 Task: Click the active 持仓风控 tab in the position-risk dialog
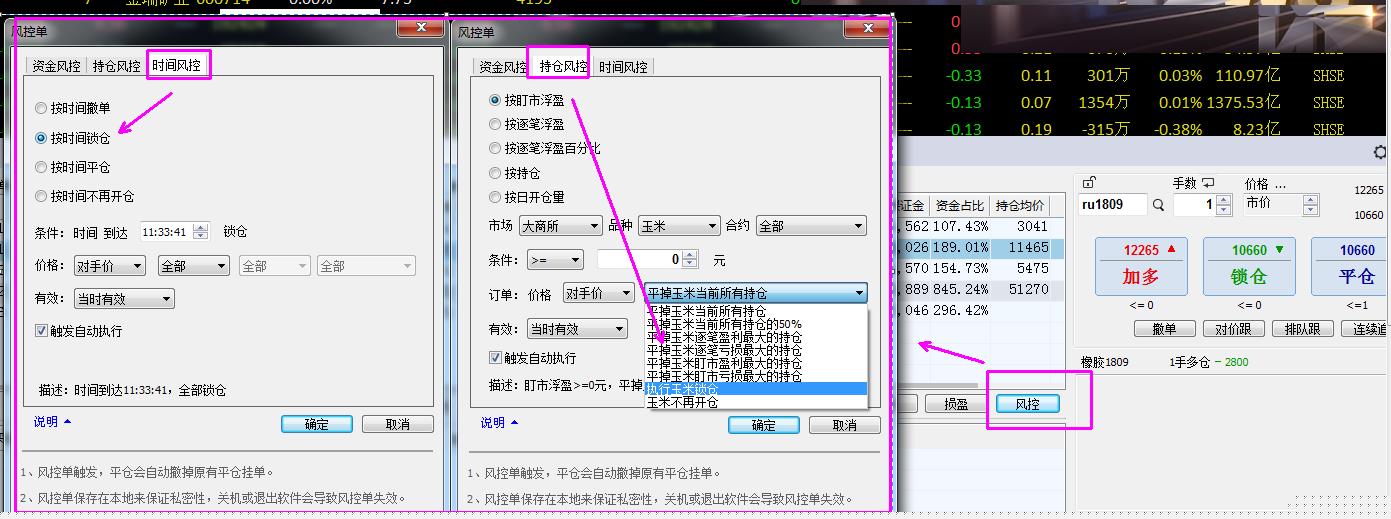pyautogui.click(x=563, y=65)
